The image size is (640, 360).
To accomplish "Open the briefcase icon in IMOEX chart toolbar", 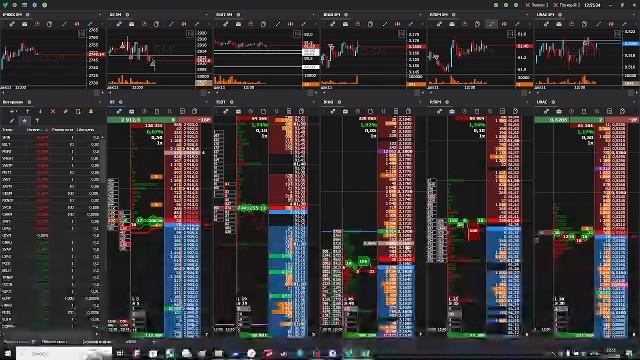I will pyautogui.click(x=24, y=24).
